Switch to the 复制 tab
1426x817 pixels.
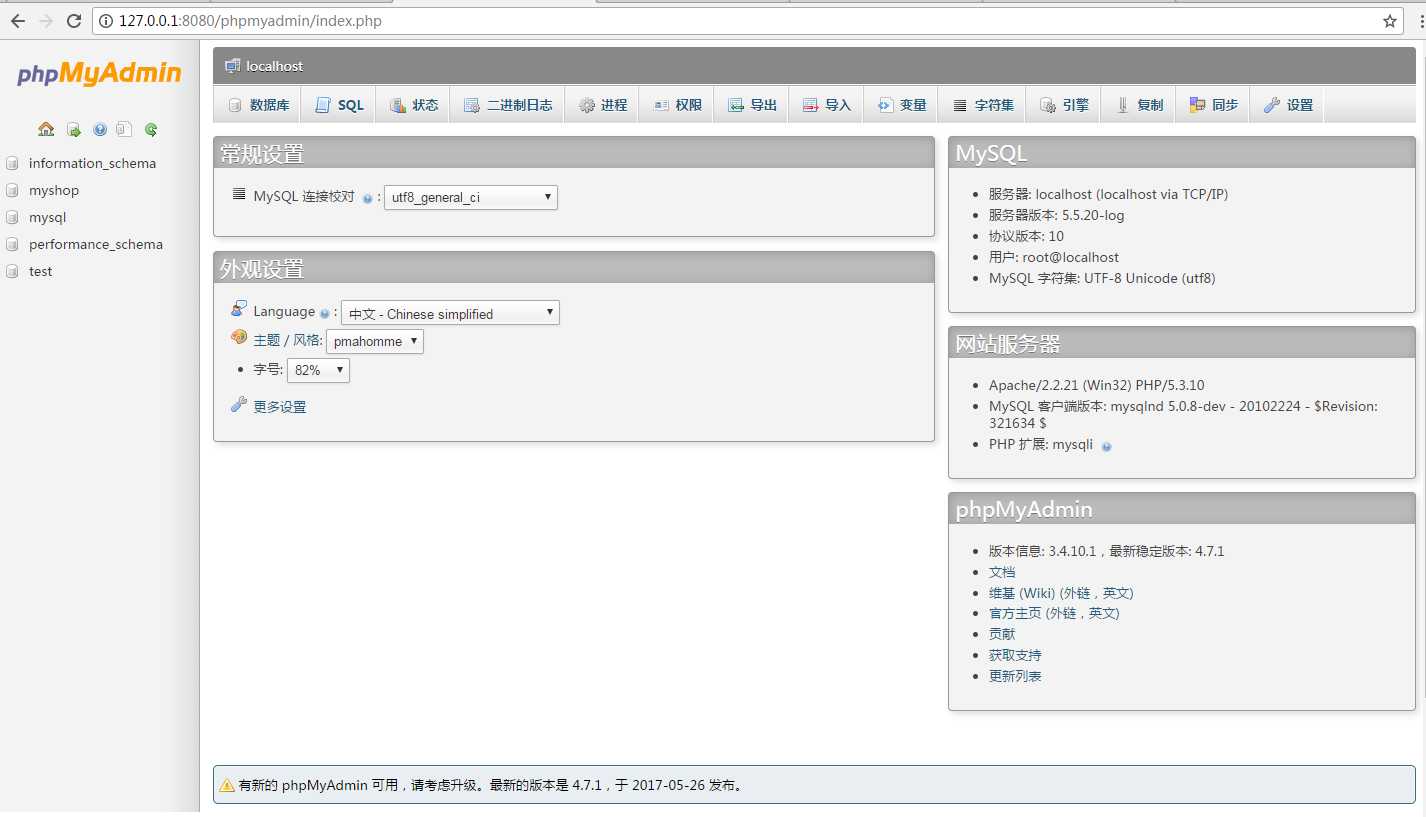tap(1139, 105)
